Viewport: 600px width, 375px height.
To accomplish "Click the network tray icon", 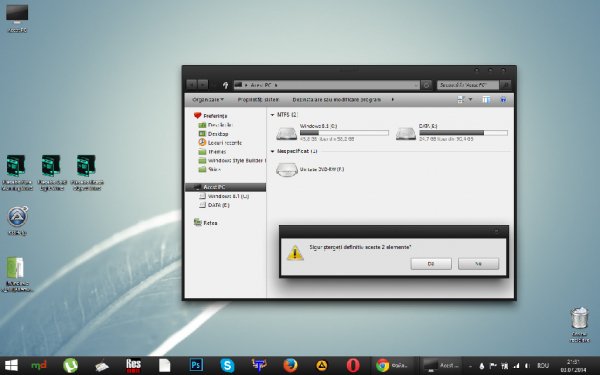I will (517, 366).
